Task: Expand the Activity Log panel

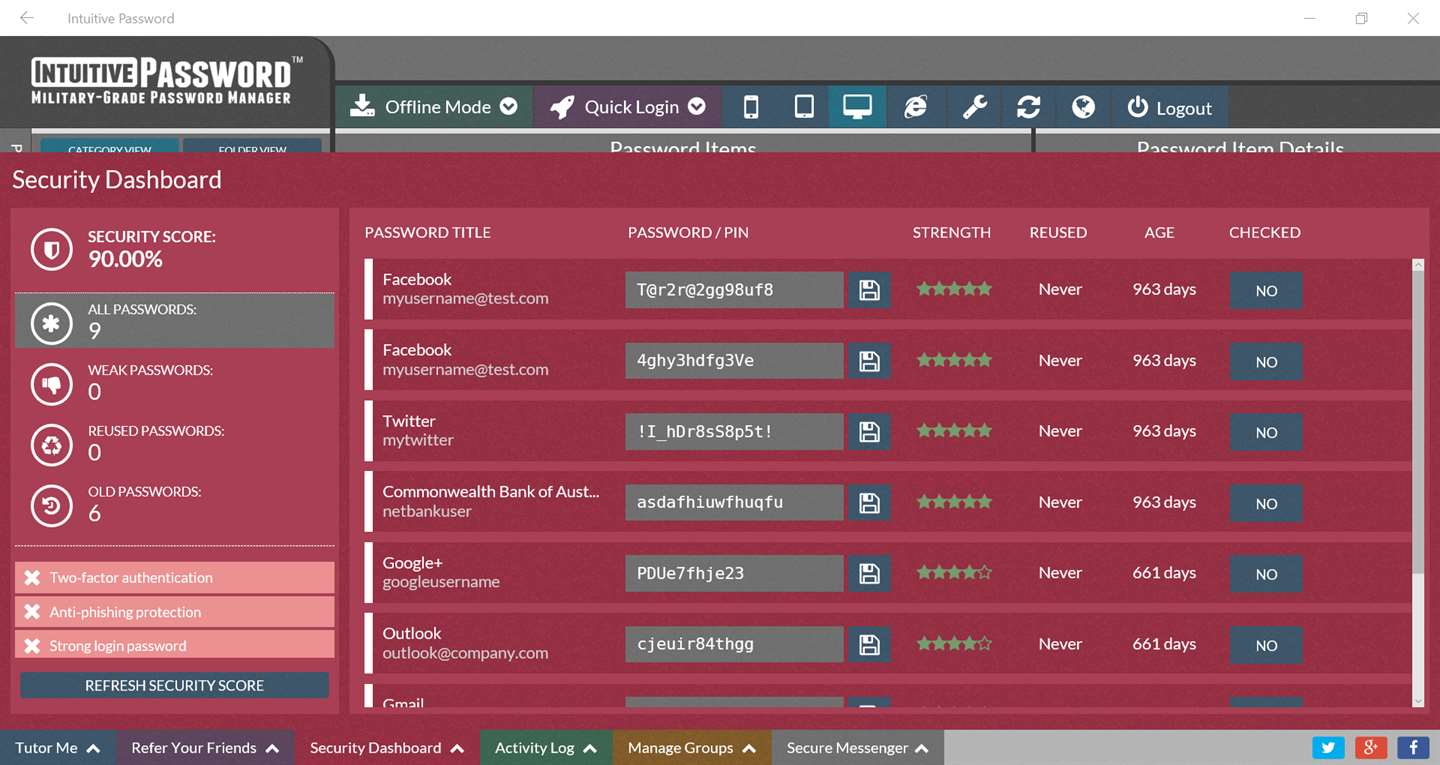Action: [546, 747]
